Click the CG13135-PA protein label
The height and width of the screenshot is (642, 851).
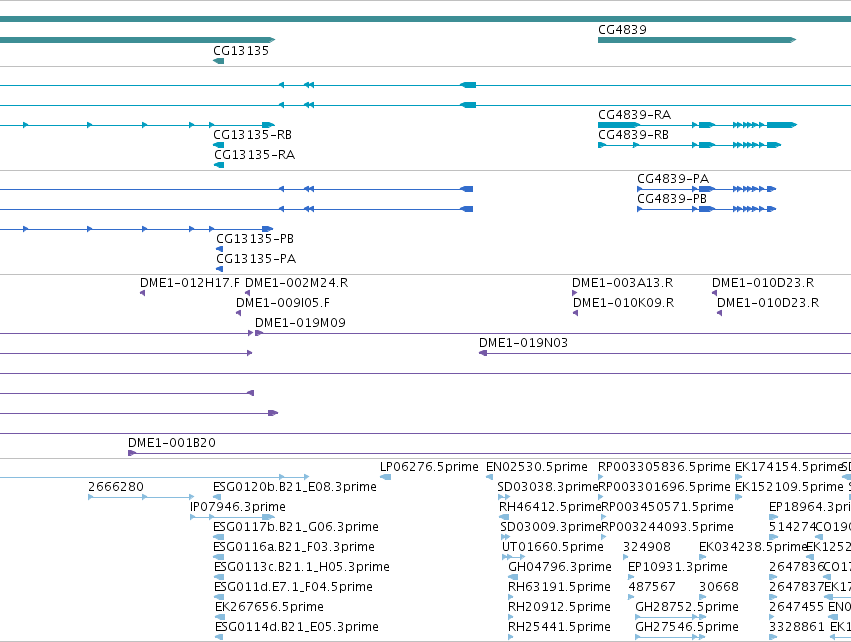click(256, 259)
